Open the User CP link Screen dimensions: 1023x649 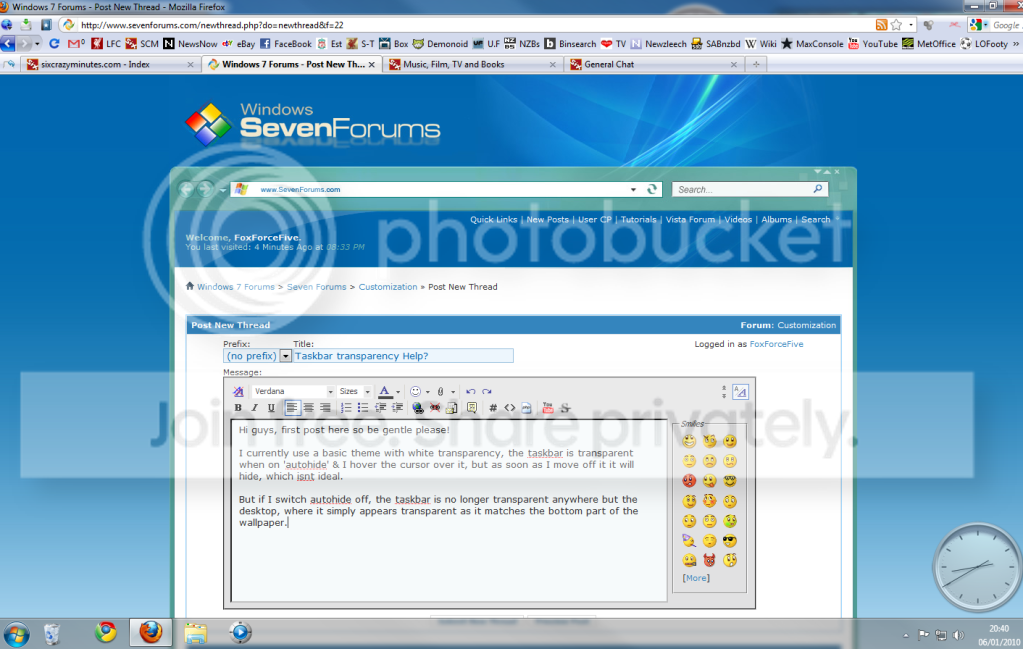pos(594,220)
